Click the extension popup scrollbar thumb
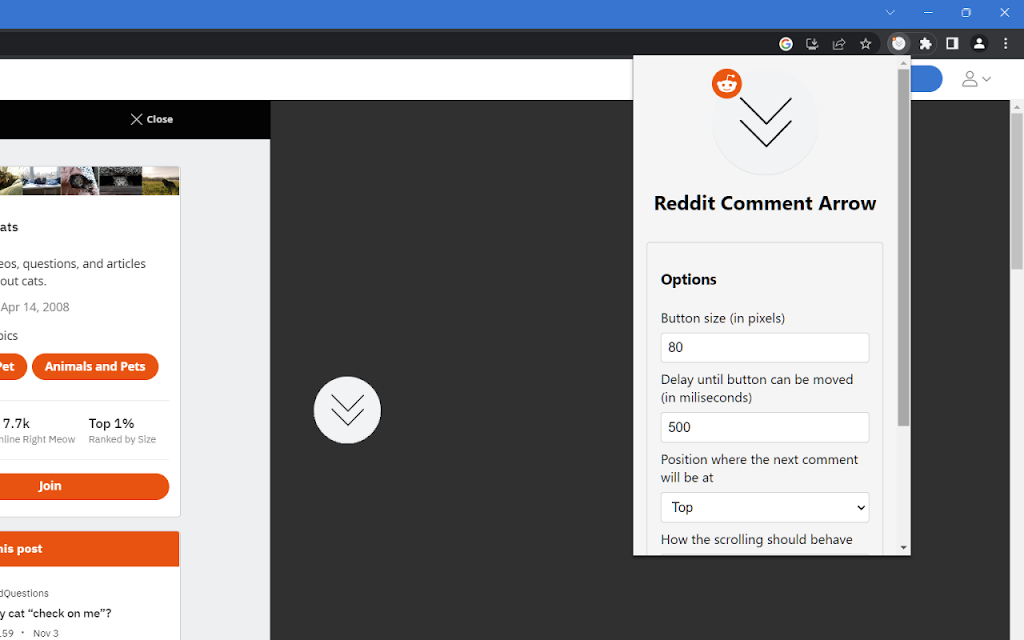The height and width of the screenshot is (640, 1024). pos(904,248)
